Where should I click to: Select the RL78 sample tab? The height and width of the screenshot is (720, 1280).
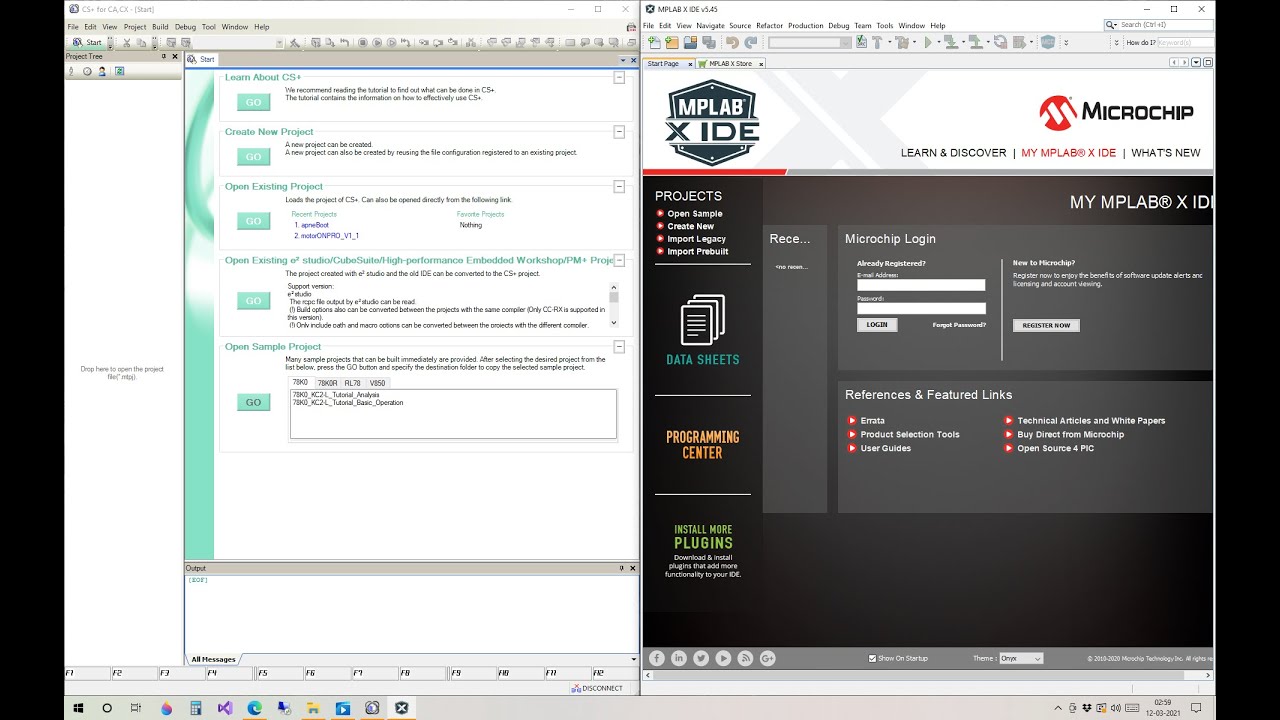tap(353, 383)
